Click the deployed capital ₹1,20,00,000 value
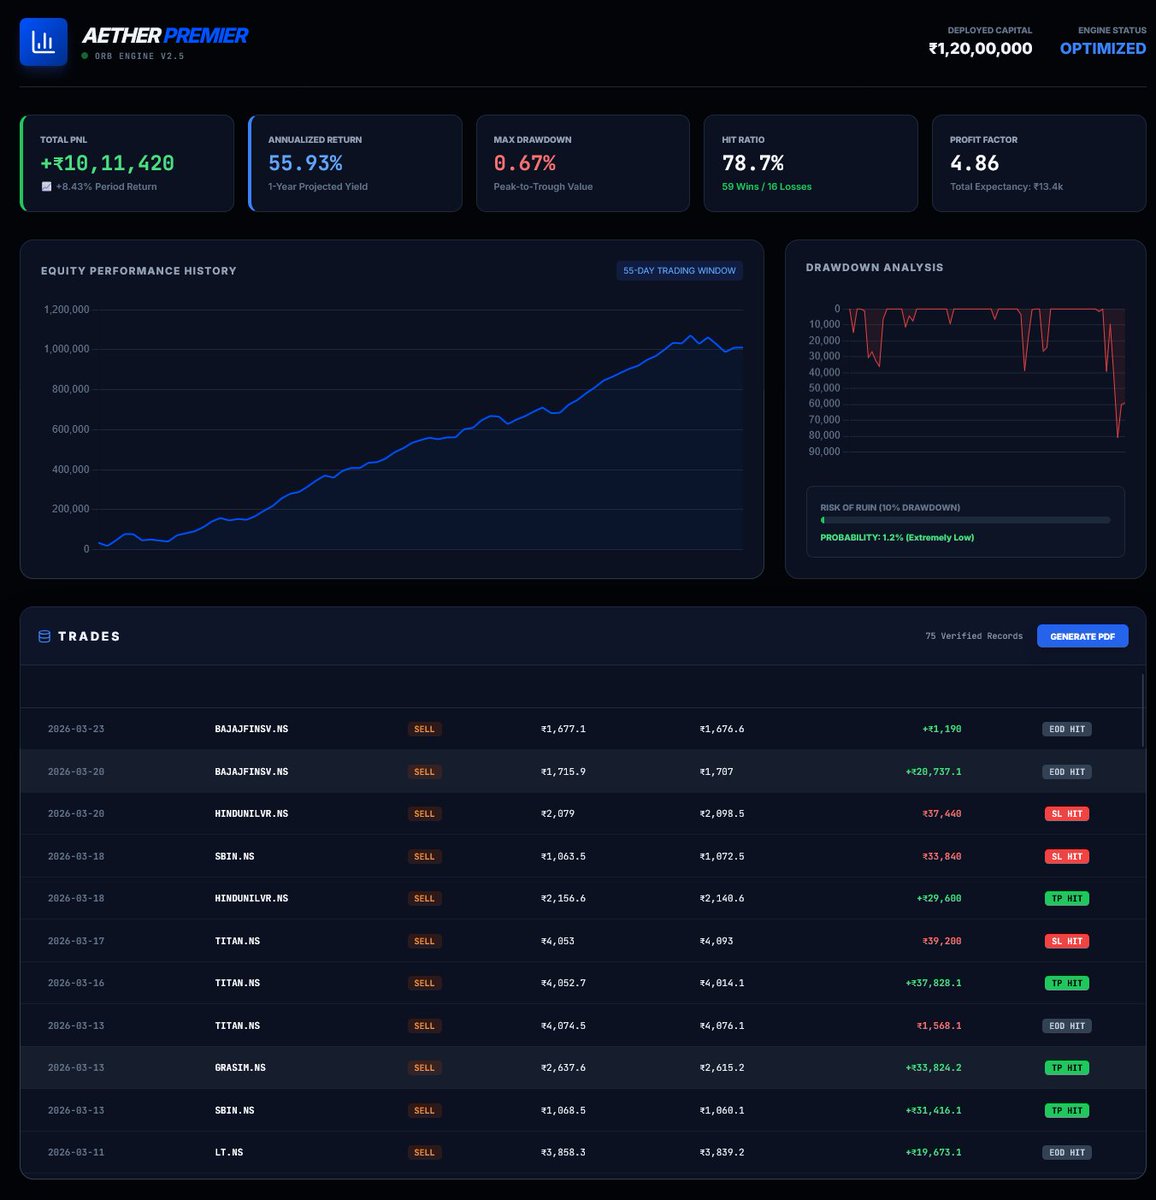This screenshot has width=1156, height=1200. click(x=980, y=48)
